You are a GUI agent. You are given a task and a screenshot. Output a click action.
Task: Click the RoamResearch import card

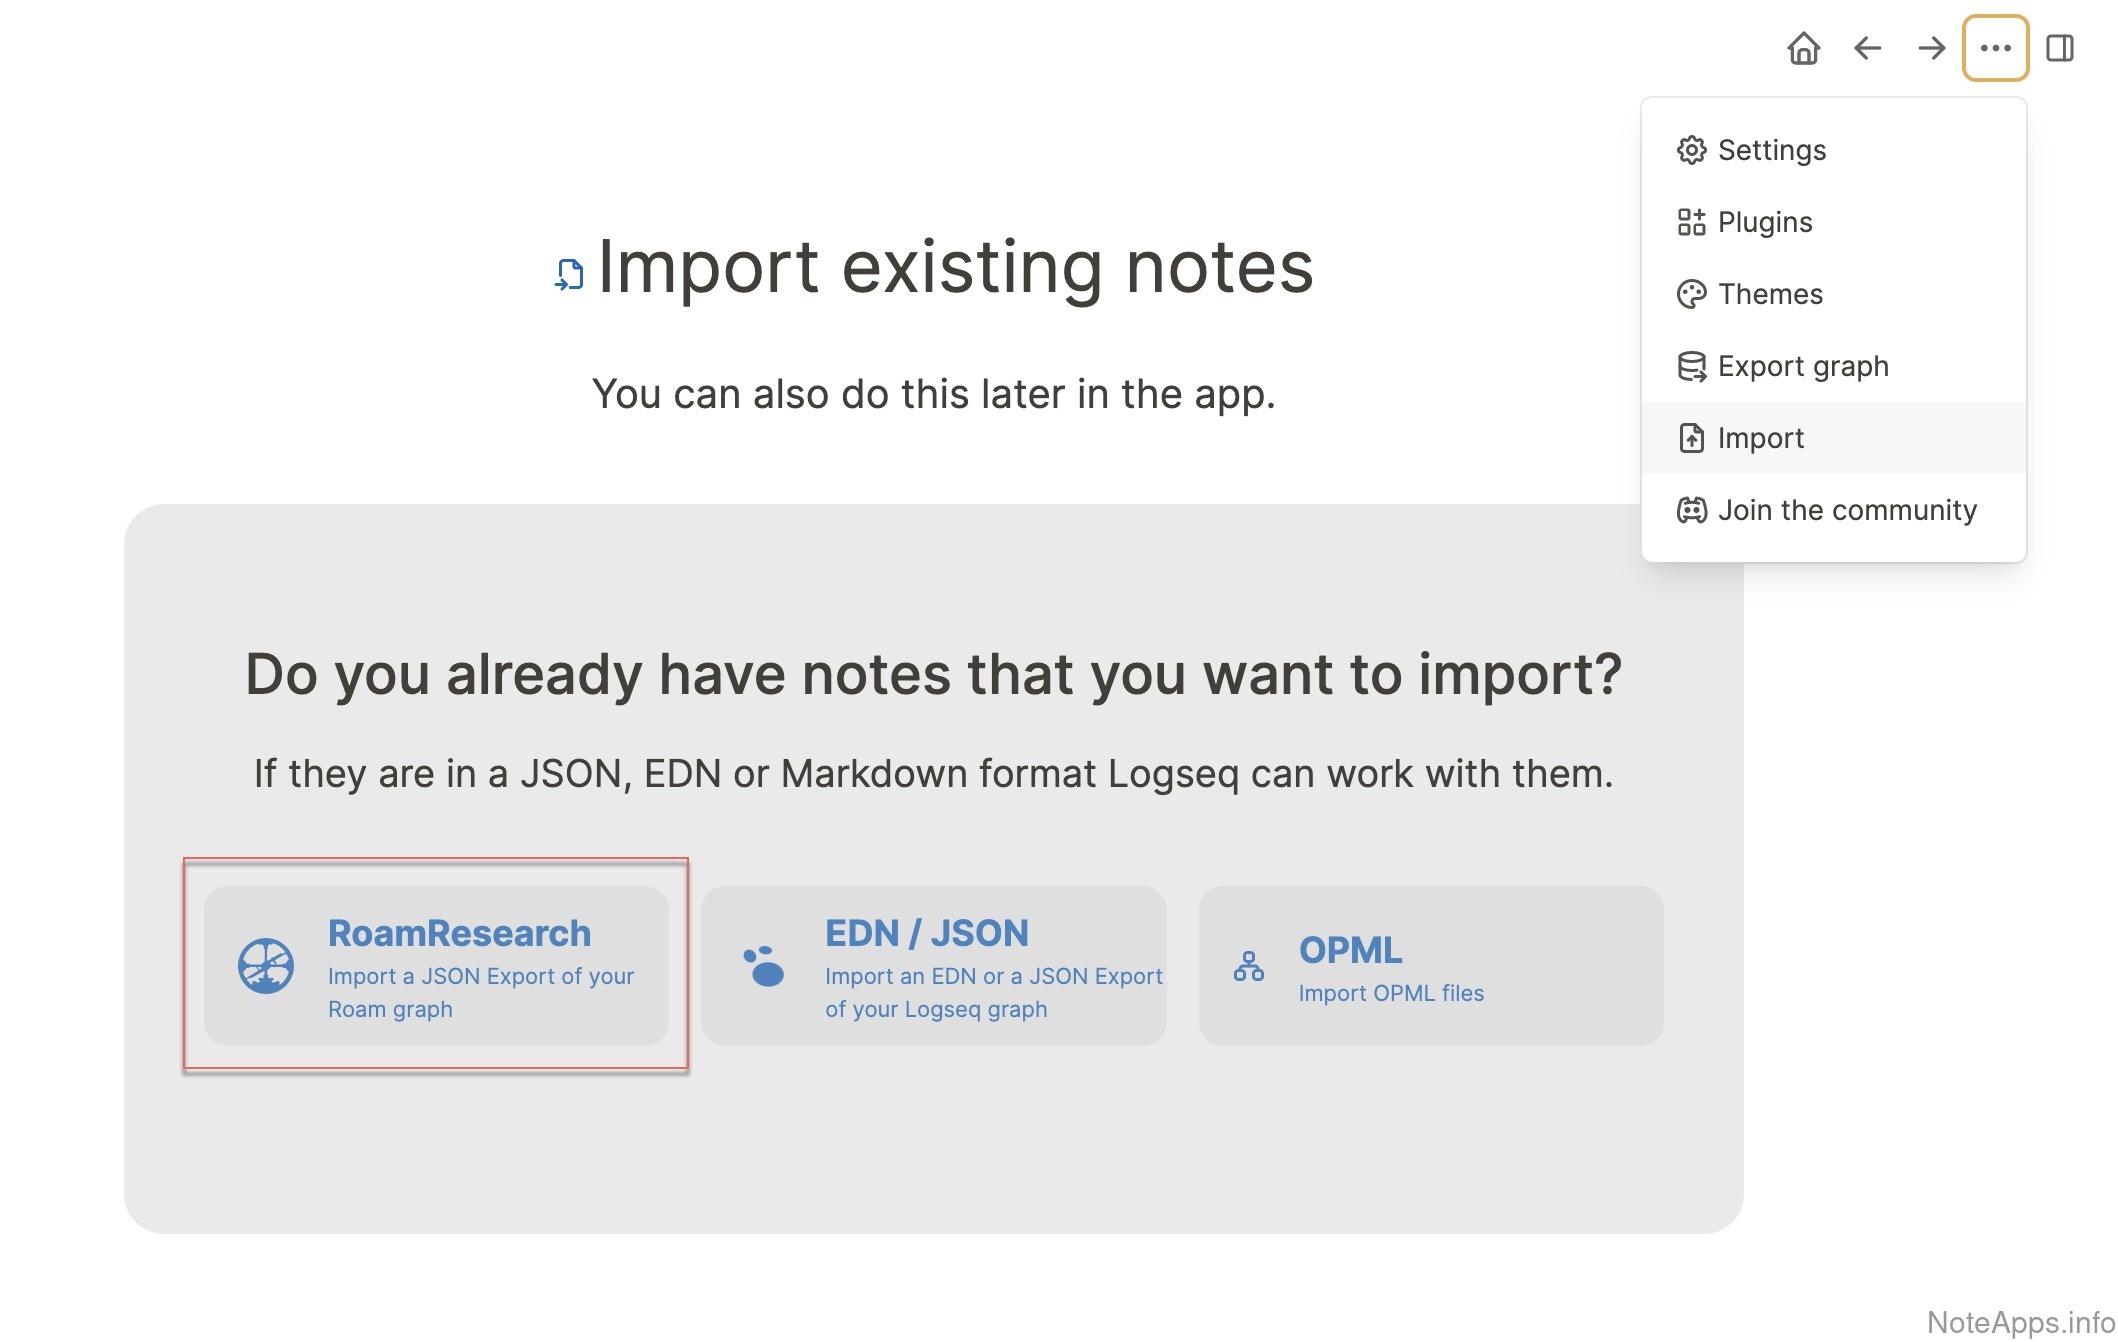tap(436, 966)
